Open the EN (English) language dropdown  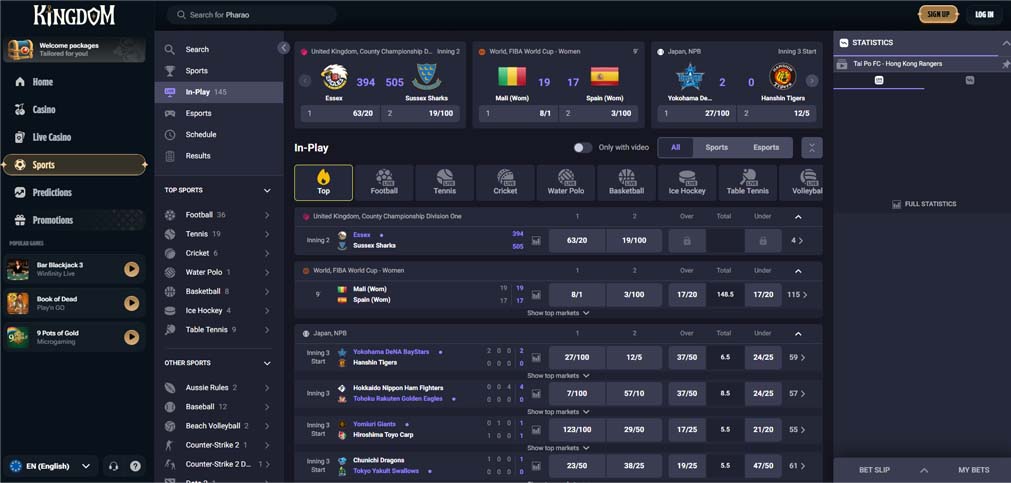click(x=50, y=466)
